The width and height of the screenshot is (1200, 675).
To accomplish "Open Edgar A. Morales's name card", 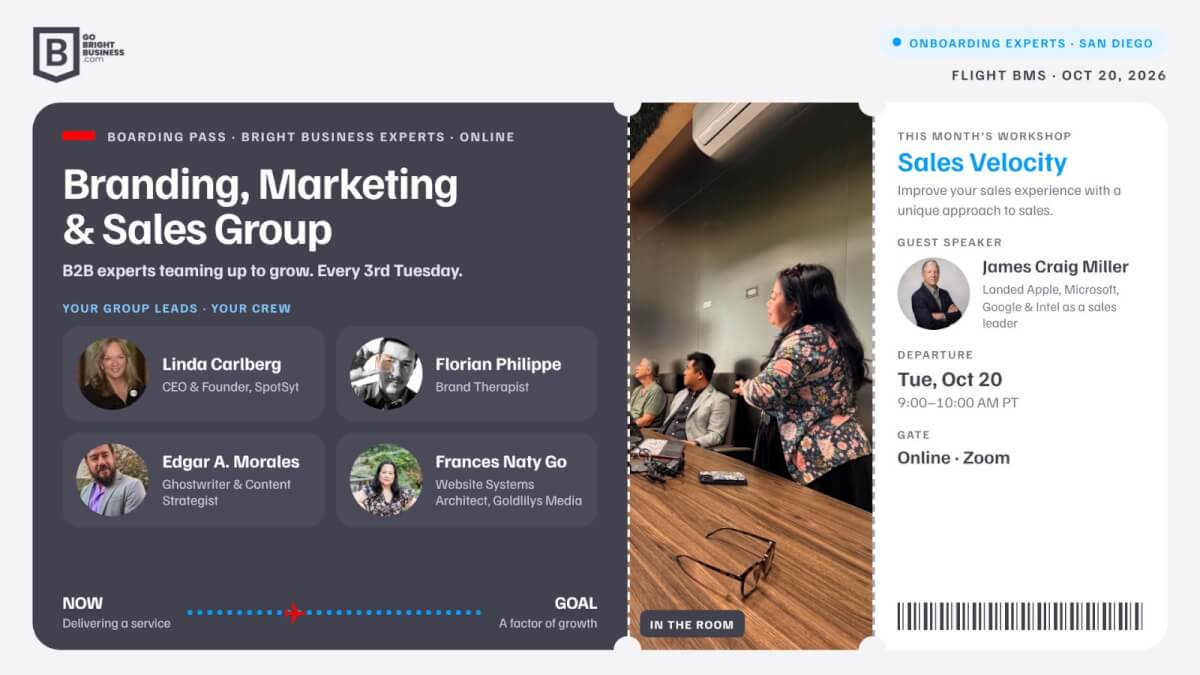I will tap(194, 479).
